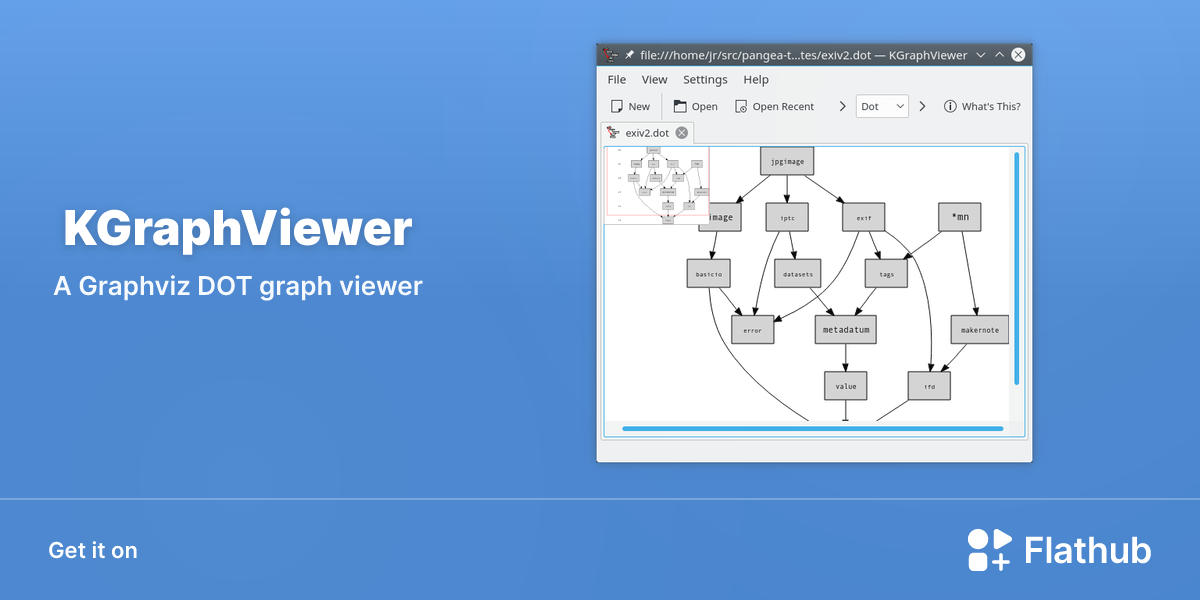This screenshot has height=600, width=1200.
Task: Open the Help menu
Action: [x=756, y=80]
